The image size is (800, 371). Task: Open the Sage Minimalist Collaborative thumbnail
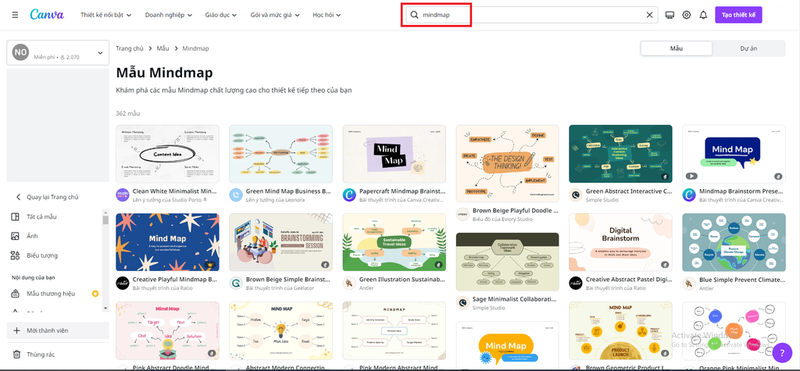(x=507, y=262)
